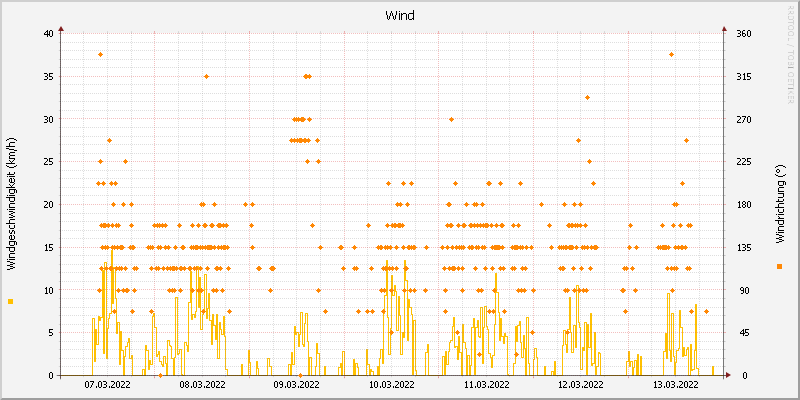Click left axis value 30
This screenshot has width=800, height=400.
(x=48, y=119)
